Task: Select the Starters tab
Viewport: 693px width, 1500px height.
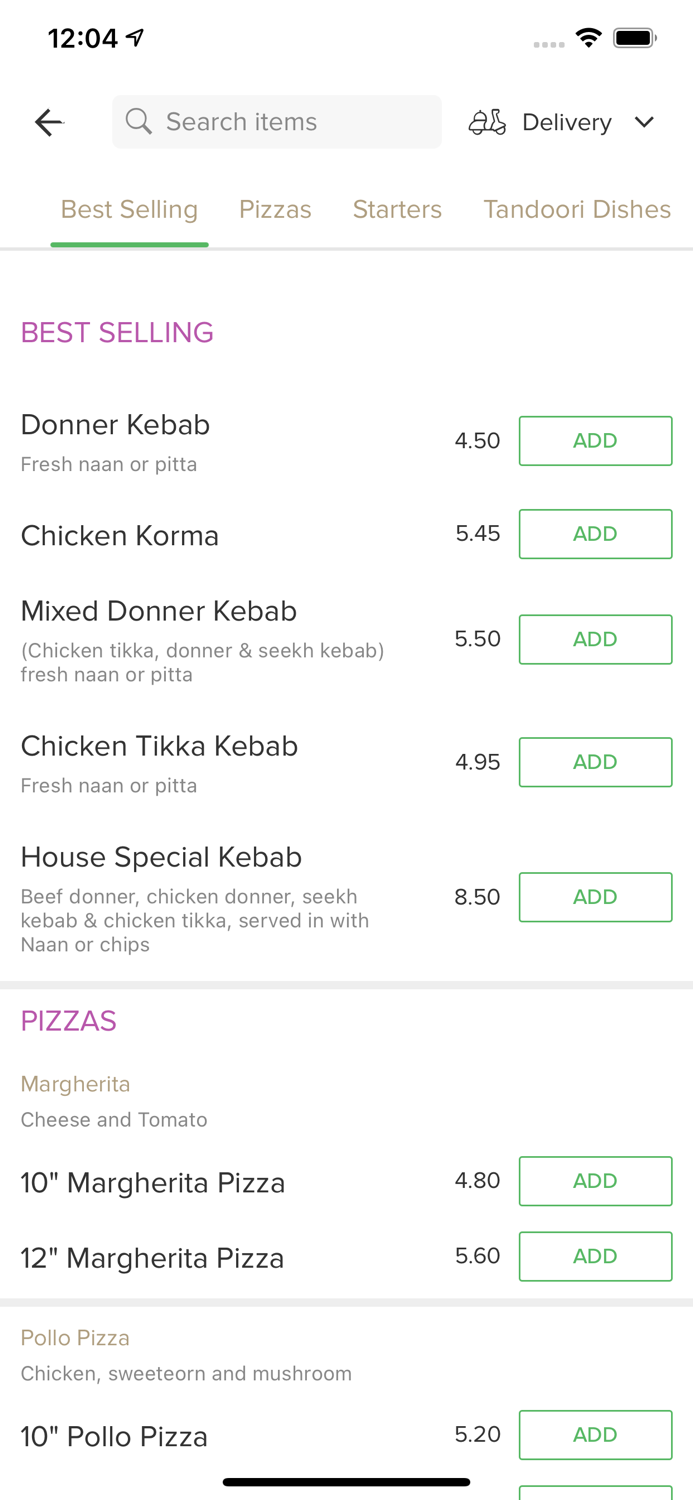Action: pyautogui.click(x=397, y=209)
